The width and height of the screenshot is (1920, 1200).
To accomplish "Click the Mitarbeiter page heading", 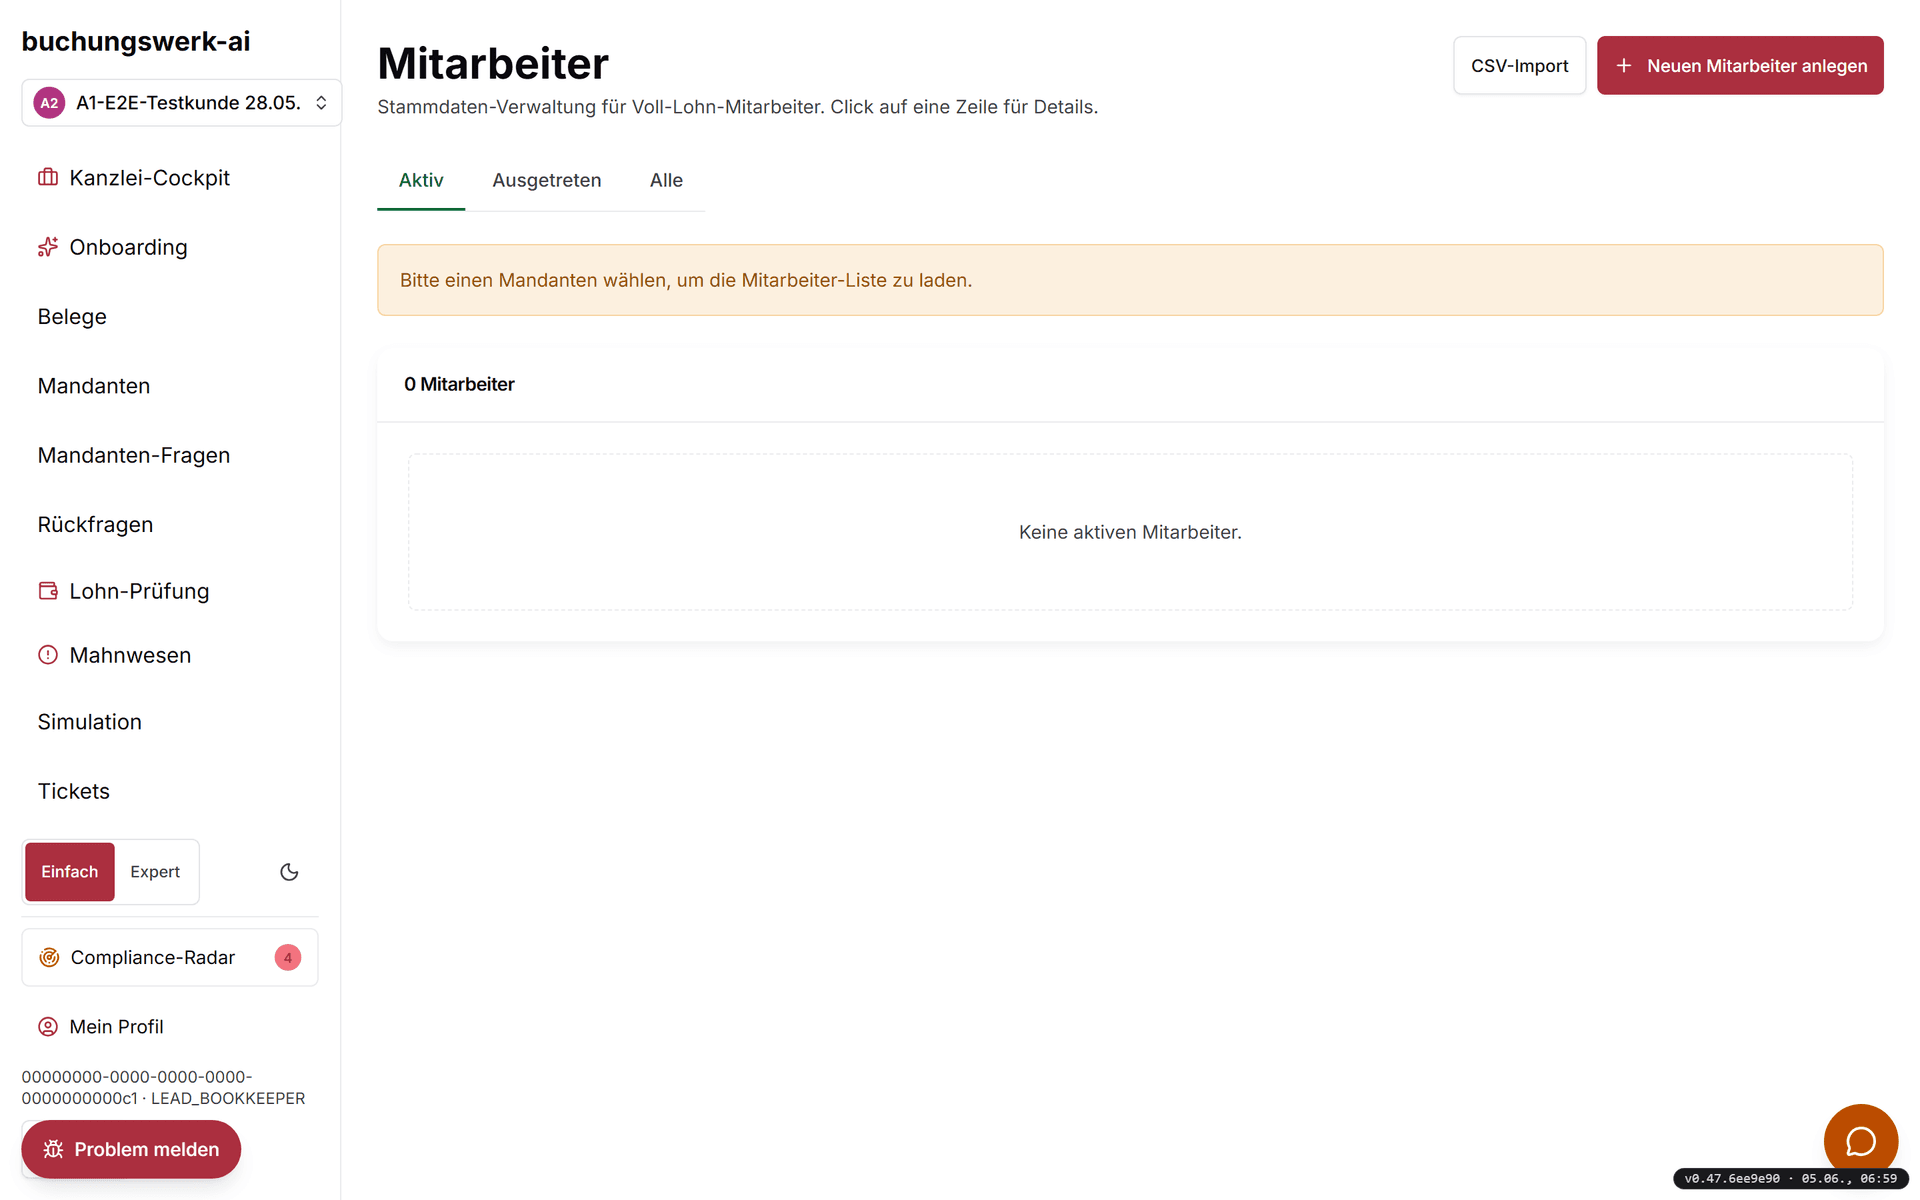I will pyautogui.click(x=493, y=64).
